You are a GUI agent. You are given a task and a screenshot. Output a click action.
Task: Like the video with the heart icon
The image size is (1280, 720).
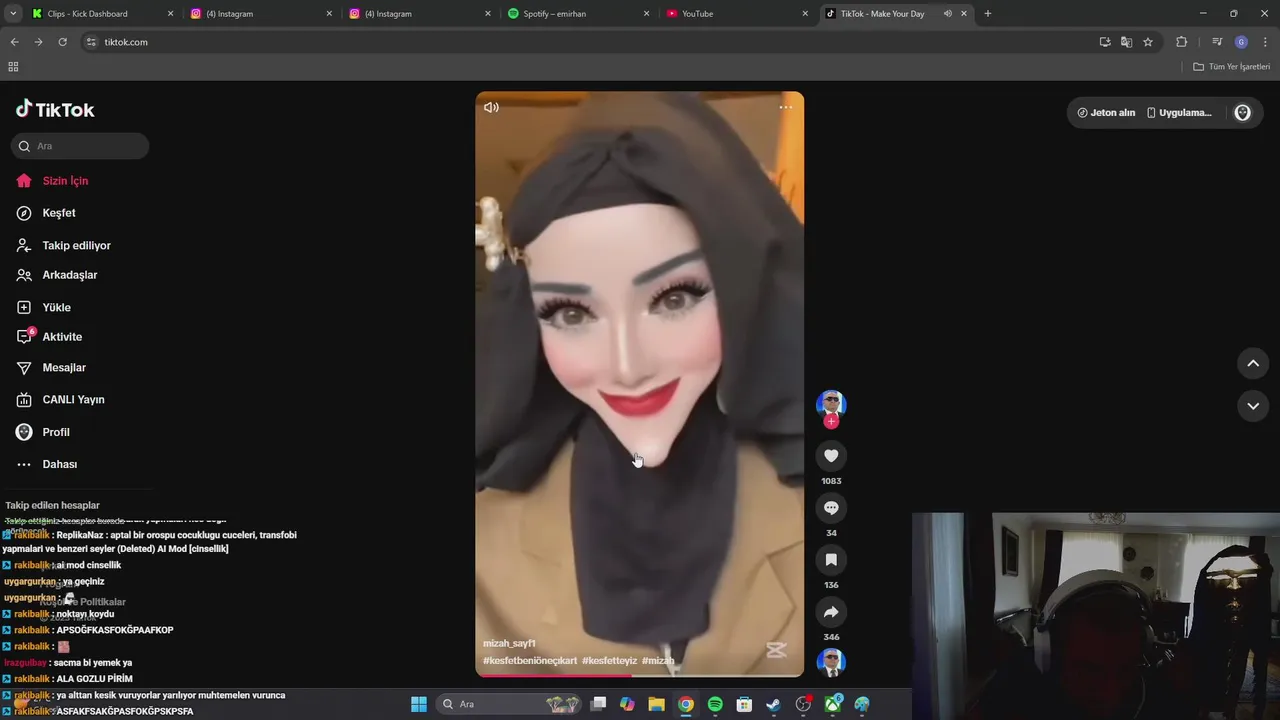tap(831, 456)
